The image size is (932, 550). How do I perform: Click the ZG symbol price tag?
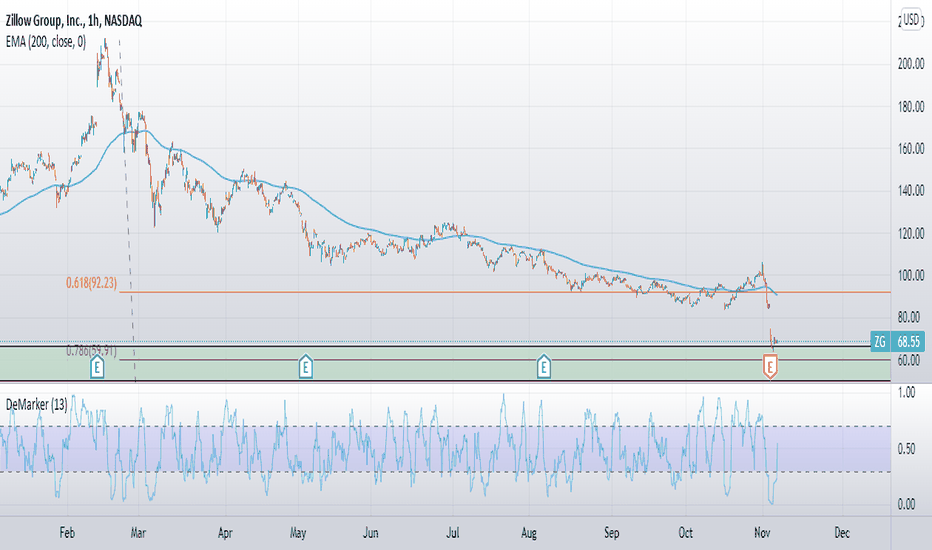(x=880, y=342)
